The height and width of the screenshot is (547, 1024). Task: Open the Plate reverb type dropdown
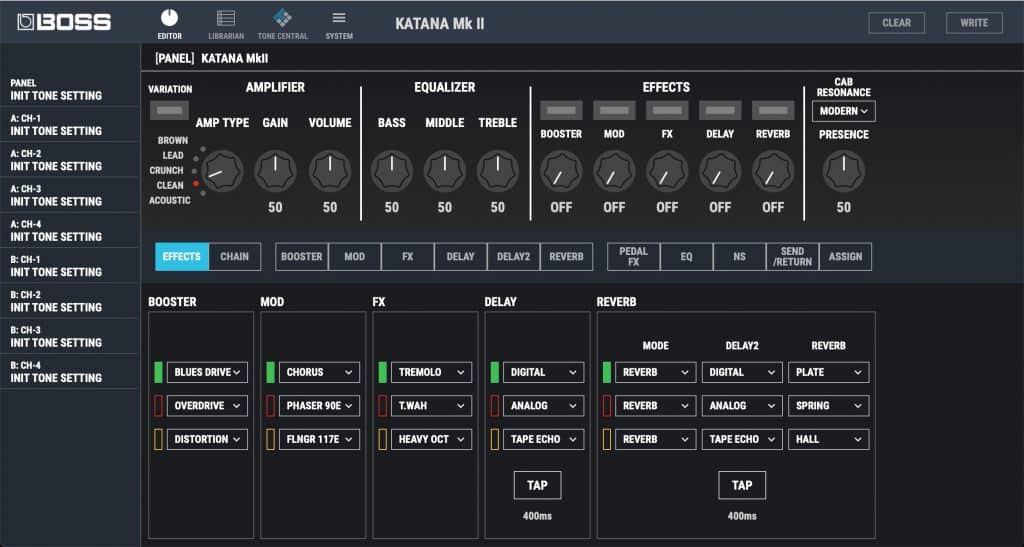point(827,372)
